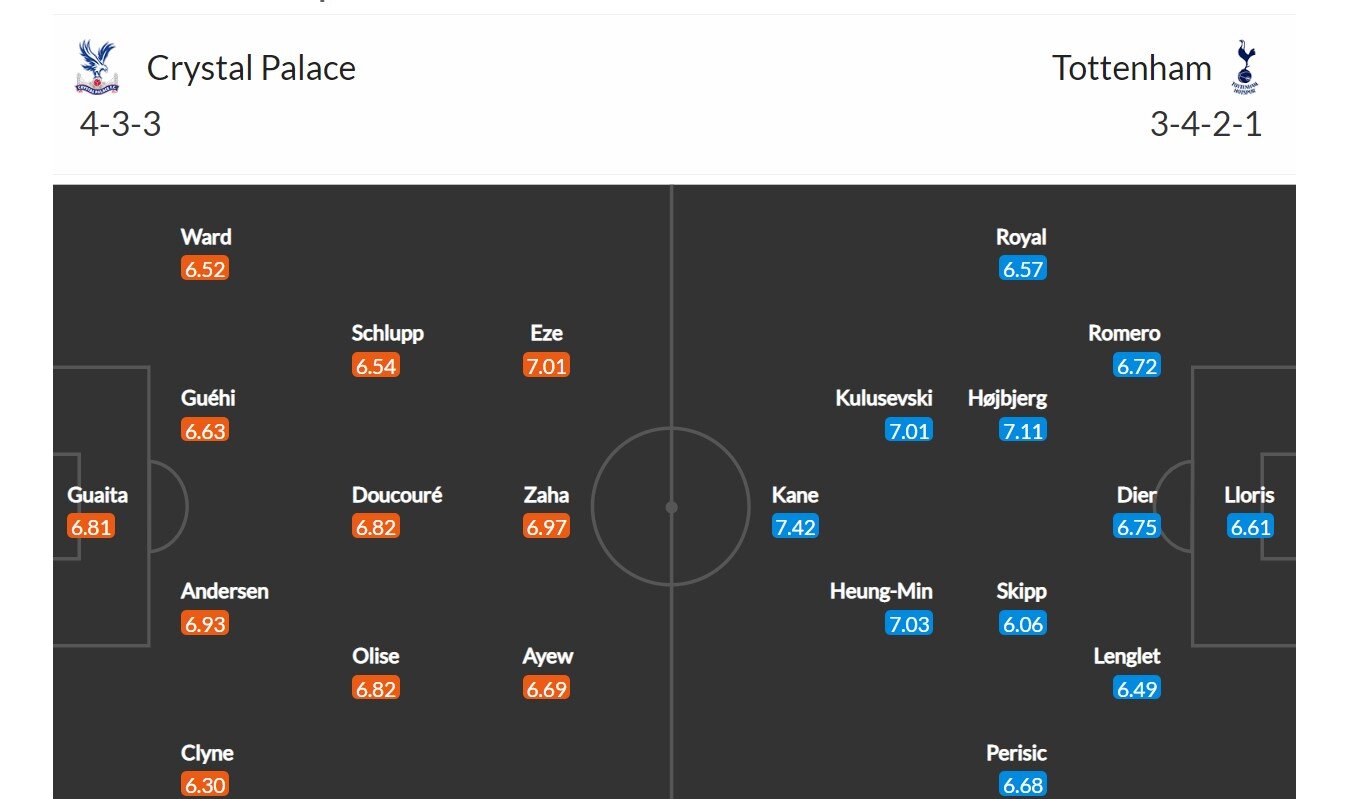Click the Tottenham club crest
This screenshot has width=1350, height=799.
click(1245, 67)
